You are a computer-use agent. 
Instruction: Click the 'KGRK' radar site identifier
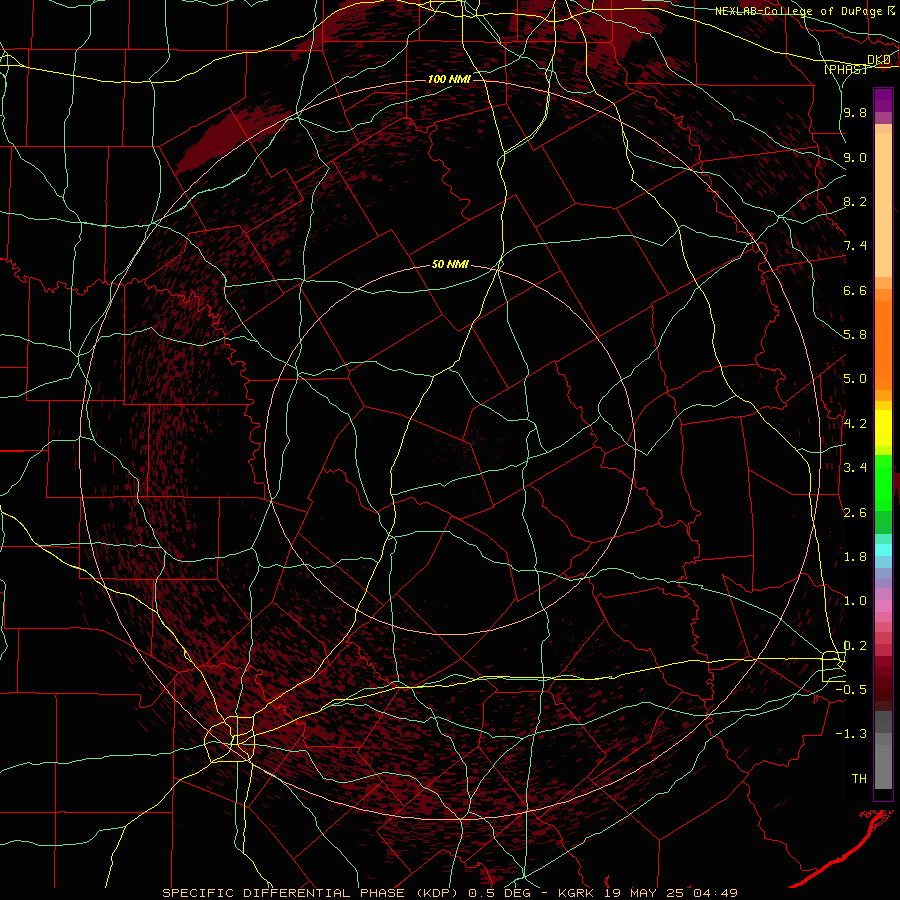(x=577, y=893)
